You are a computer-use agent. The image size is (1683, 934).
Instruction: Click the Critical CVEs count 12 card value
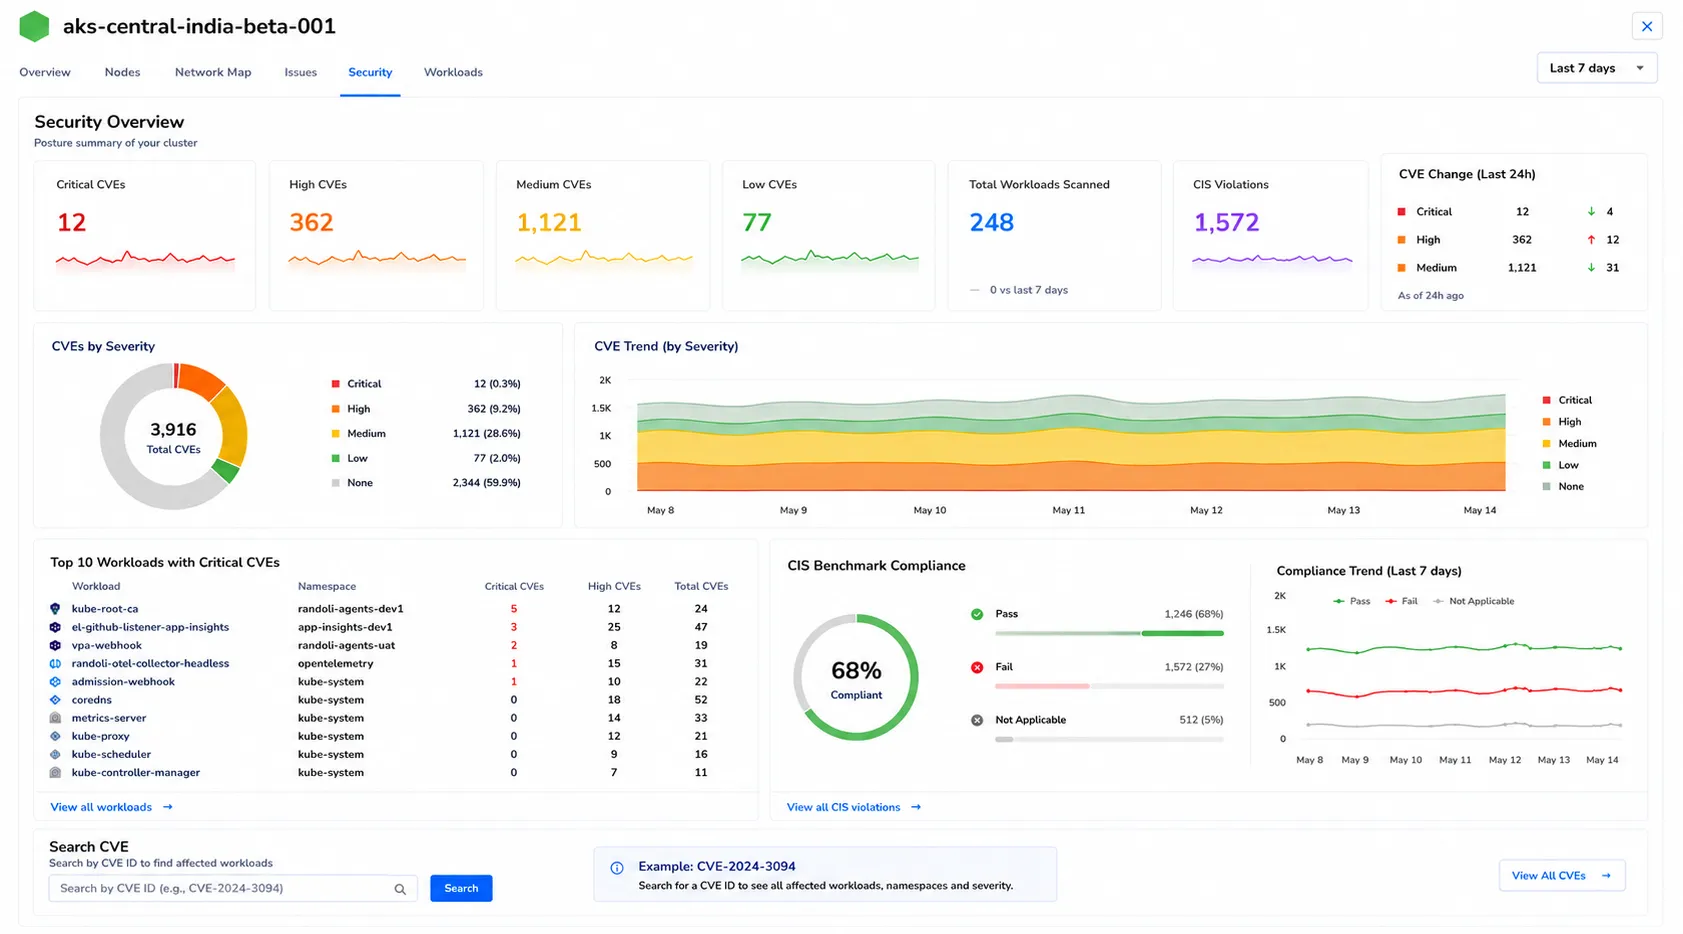point(71,222)
